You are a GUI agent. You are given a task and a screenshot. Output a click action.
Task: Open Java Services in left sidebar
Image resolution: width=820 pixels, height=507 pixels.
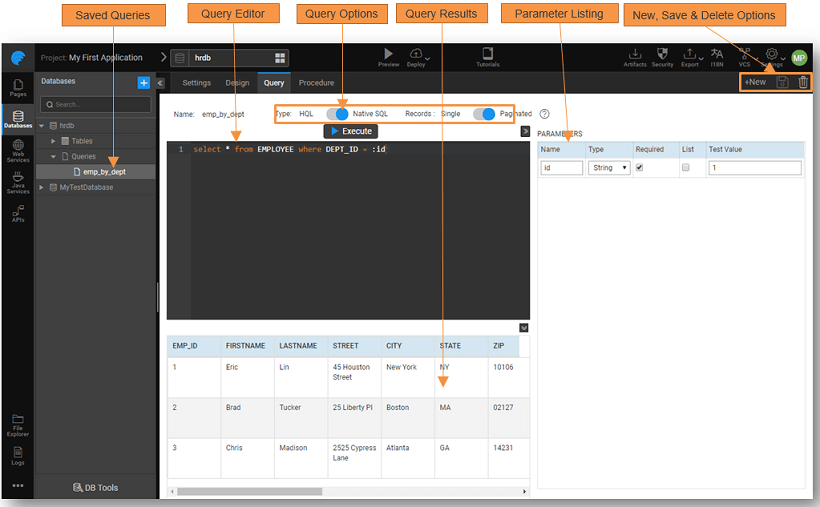pyautogui.click(x=18, y=182)
